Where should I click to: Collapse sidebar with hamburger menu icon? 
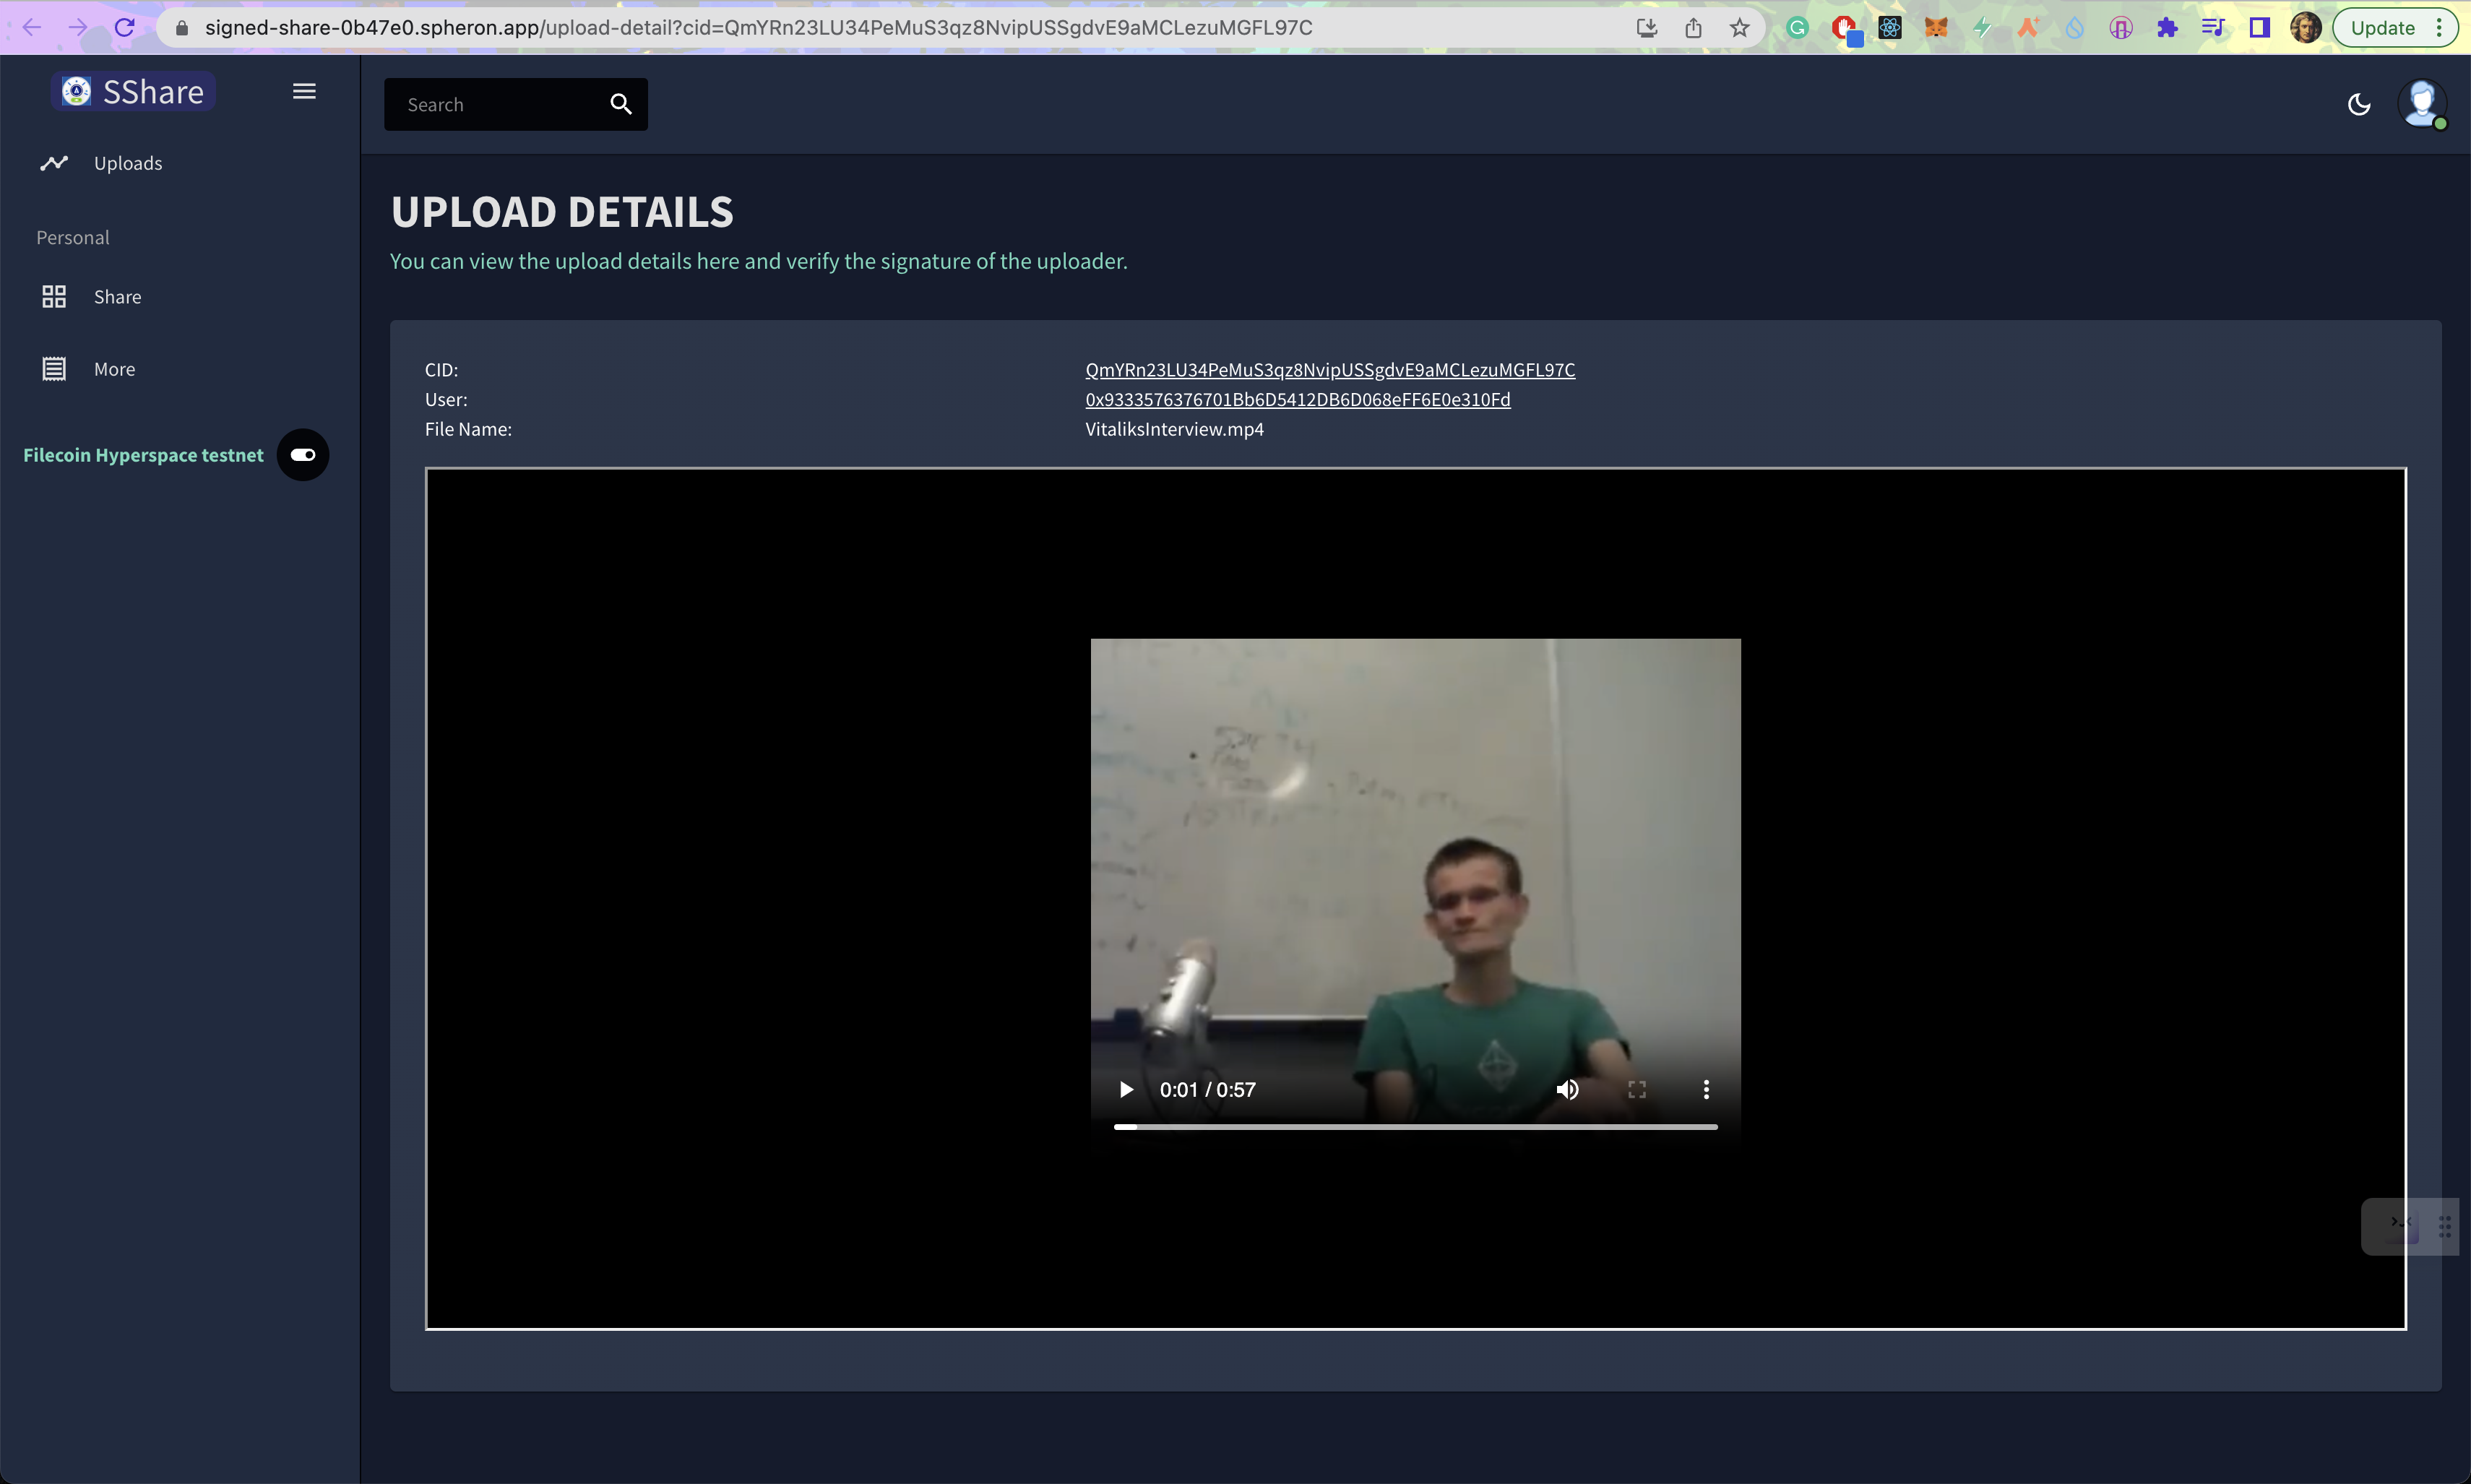(x=304, y=91)
